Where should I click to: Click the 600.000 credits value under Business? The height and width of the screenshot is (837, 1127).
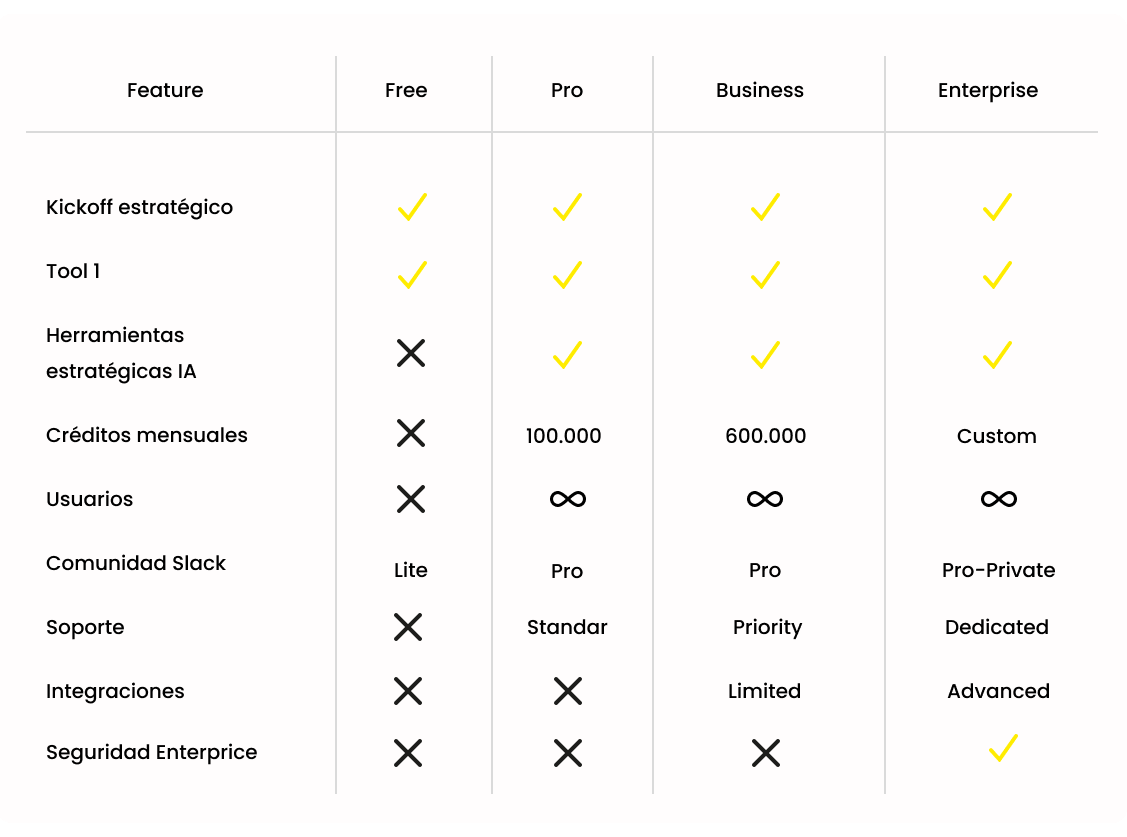coord(766,436)
